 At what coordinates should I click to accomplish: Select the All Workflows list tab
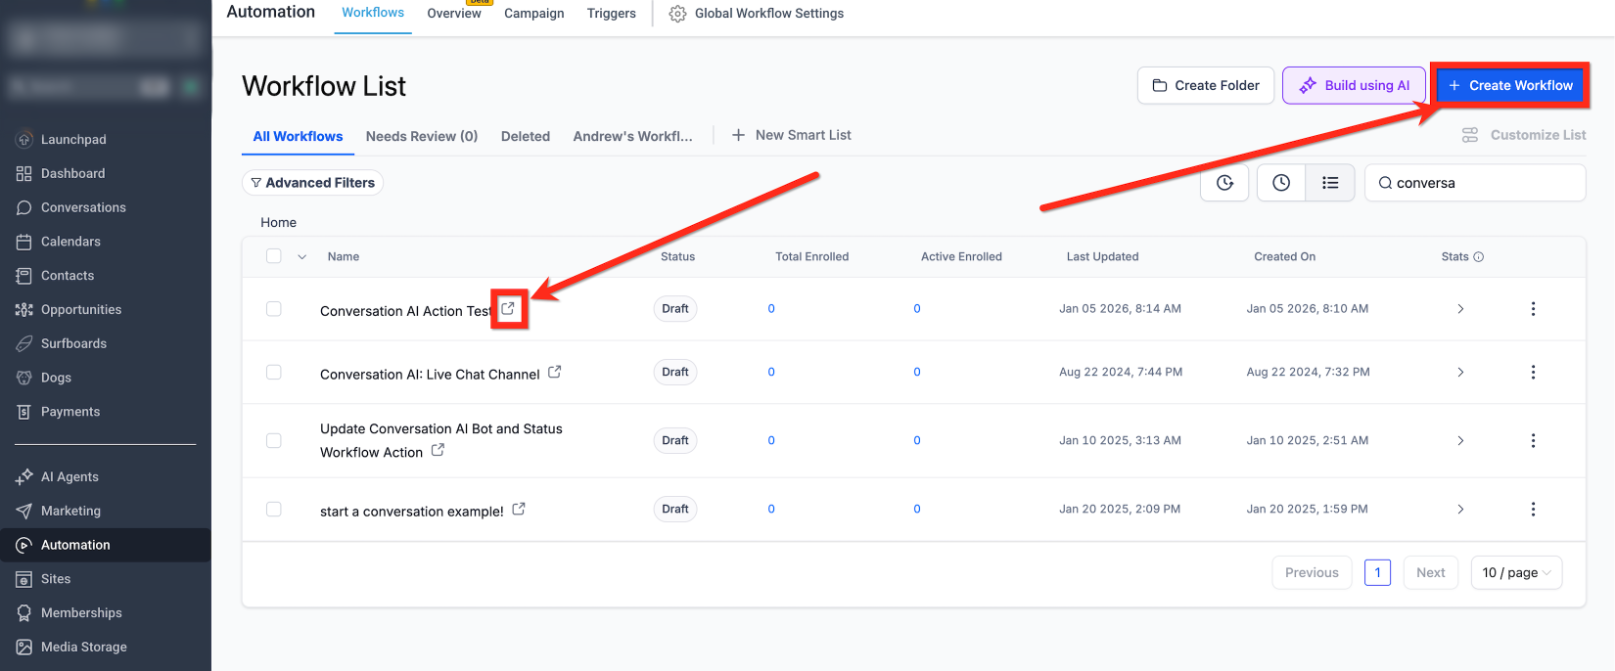(298, 136)
